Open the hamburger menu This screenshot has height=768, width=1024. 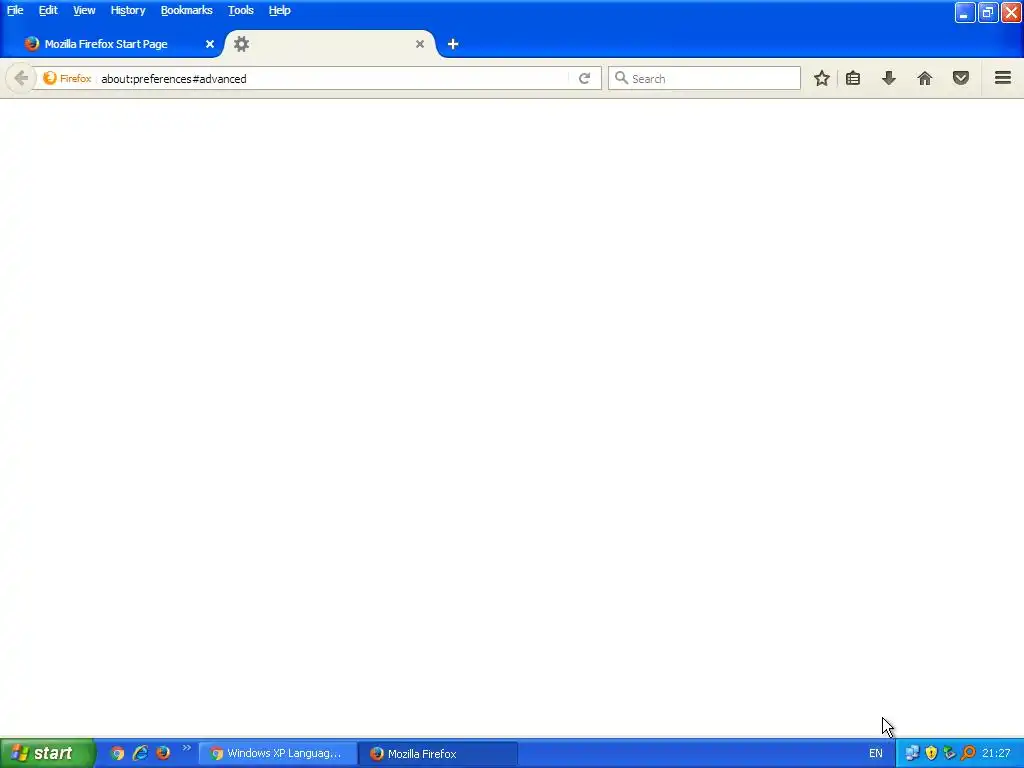pos(1003,78)
